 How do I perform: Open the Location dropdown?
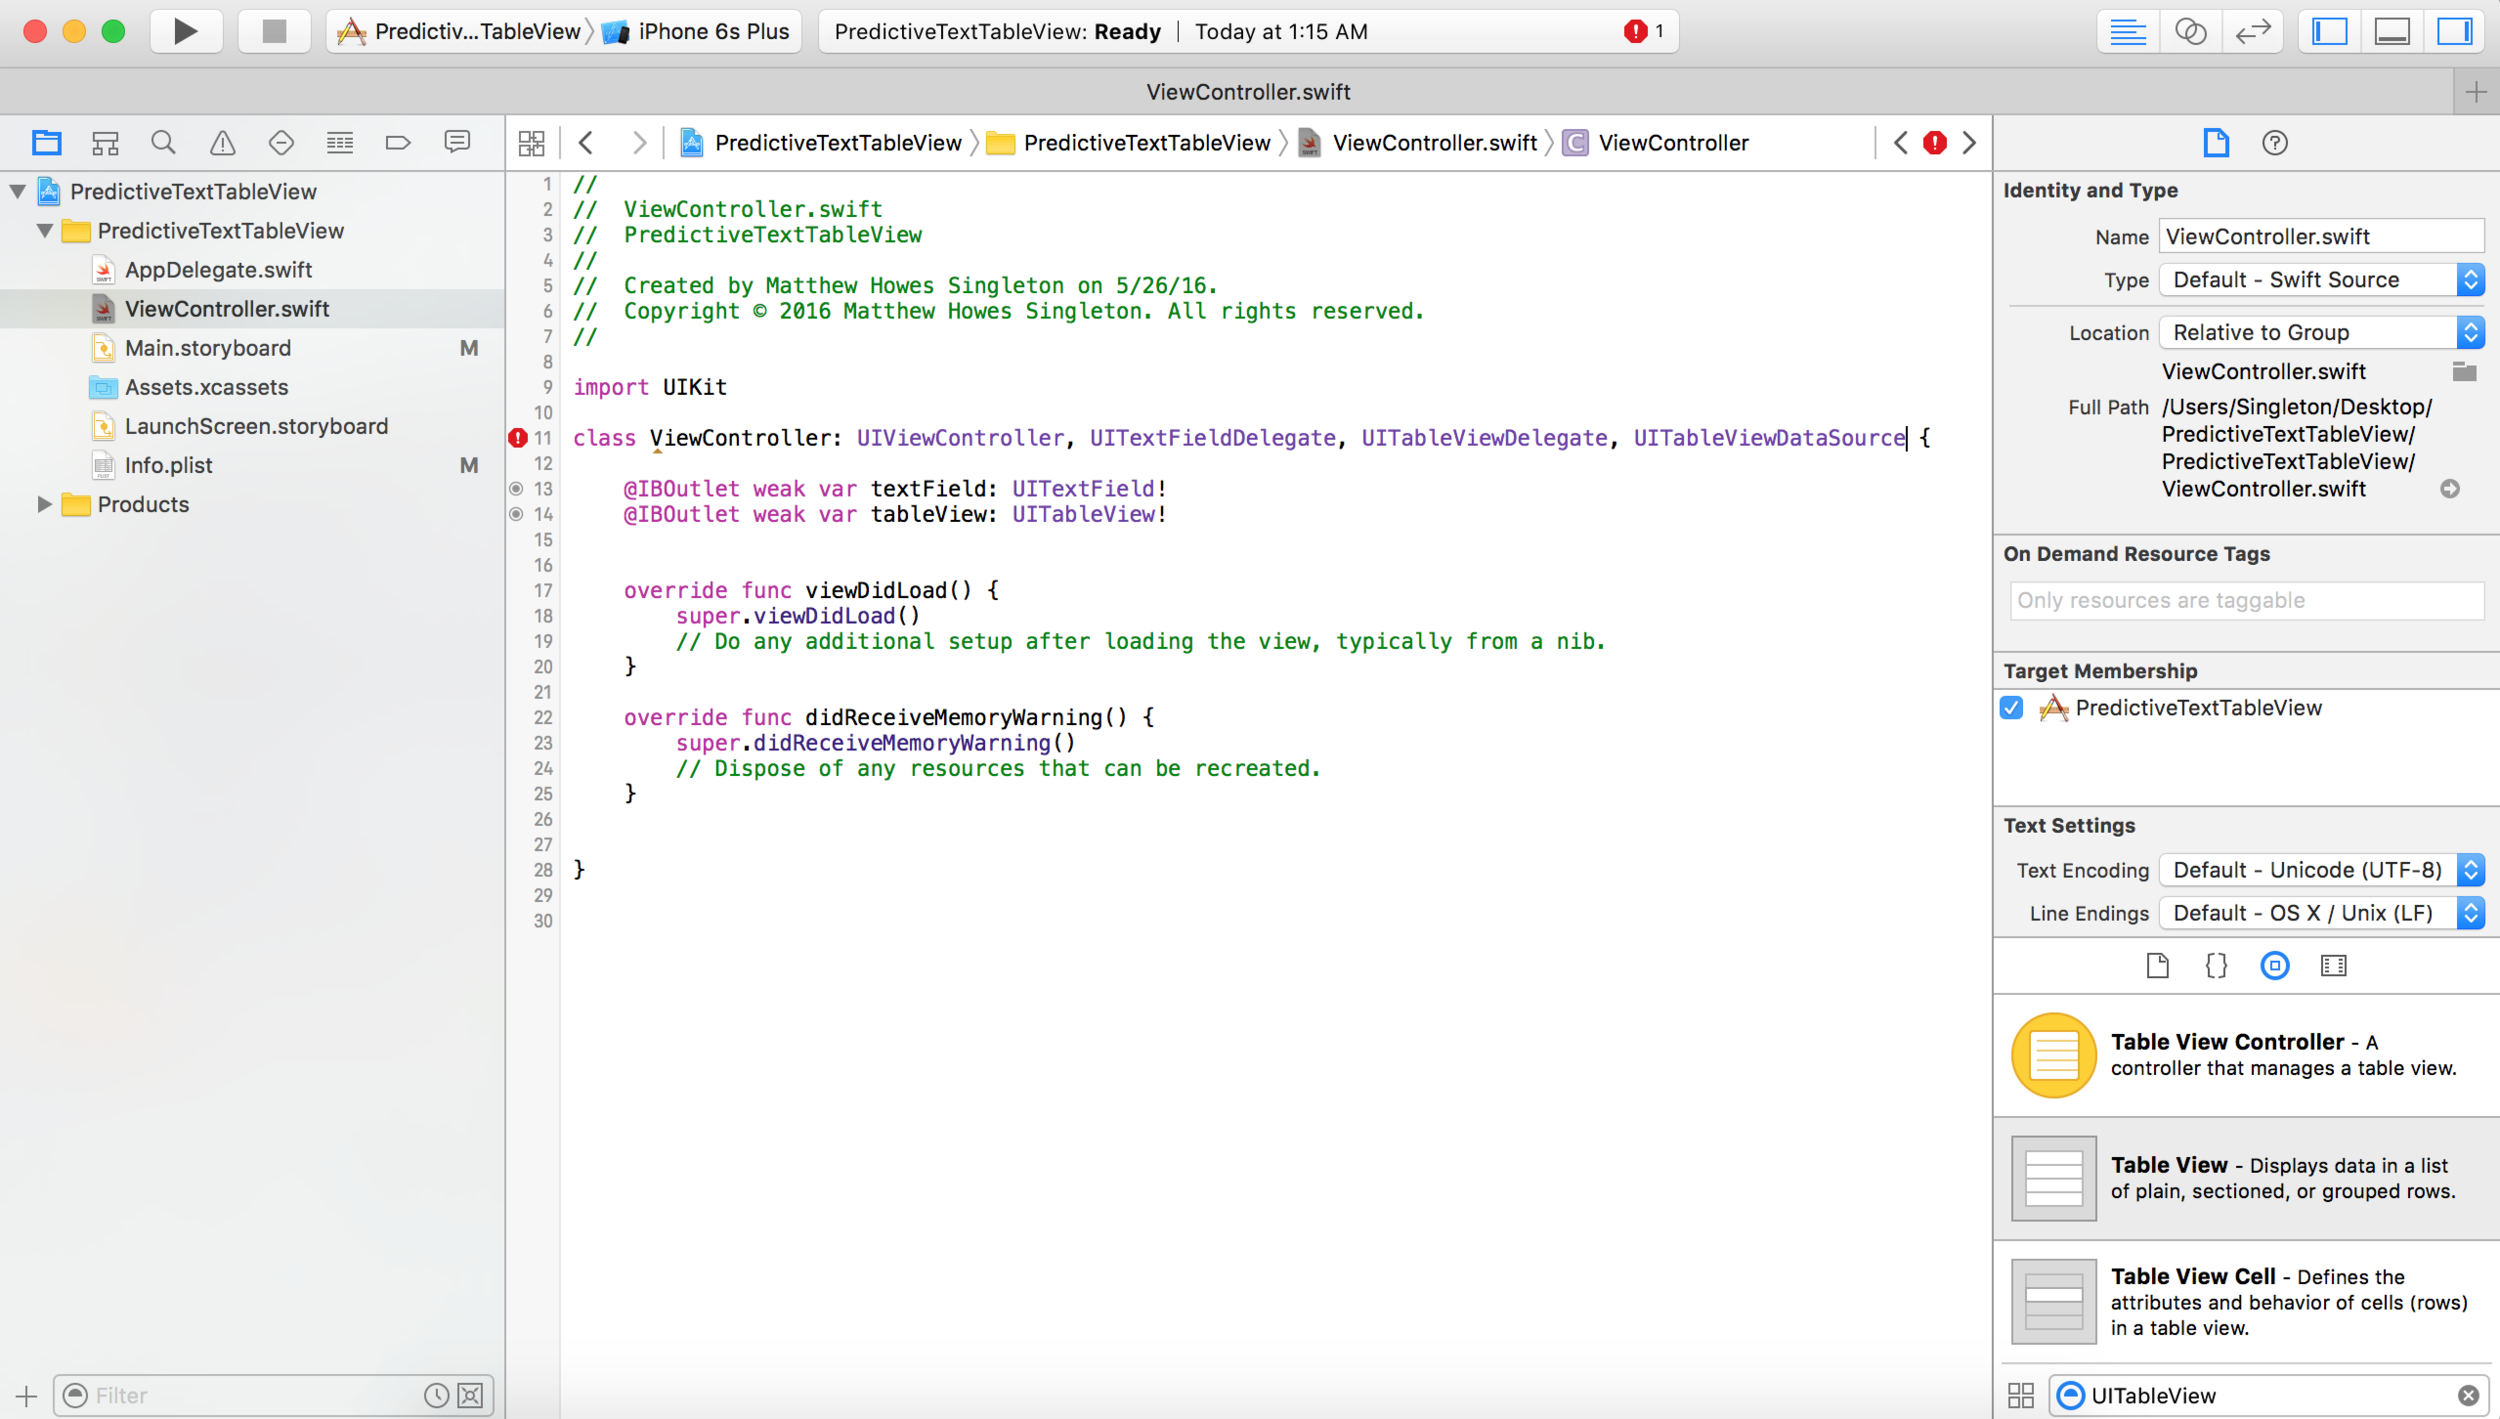(x=2322, y=332)
